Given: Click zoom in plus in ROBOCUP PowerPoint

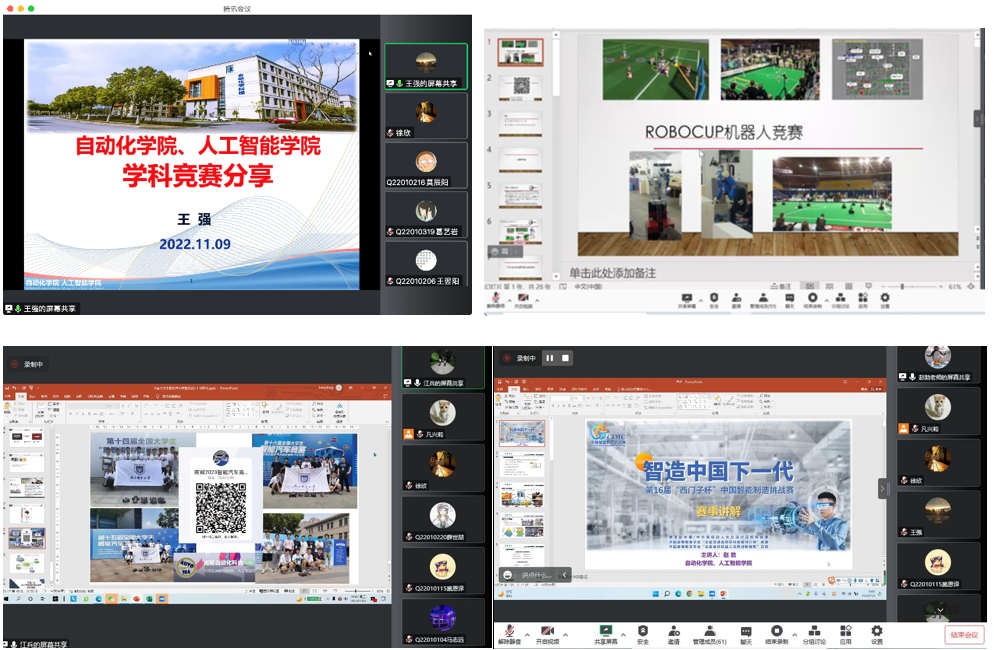Looking at the screenshot, I should point(941,287).
